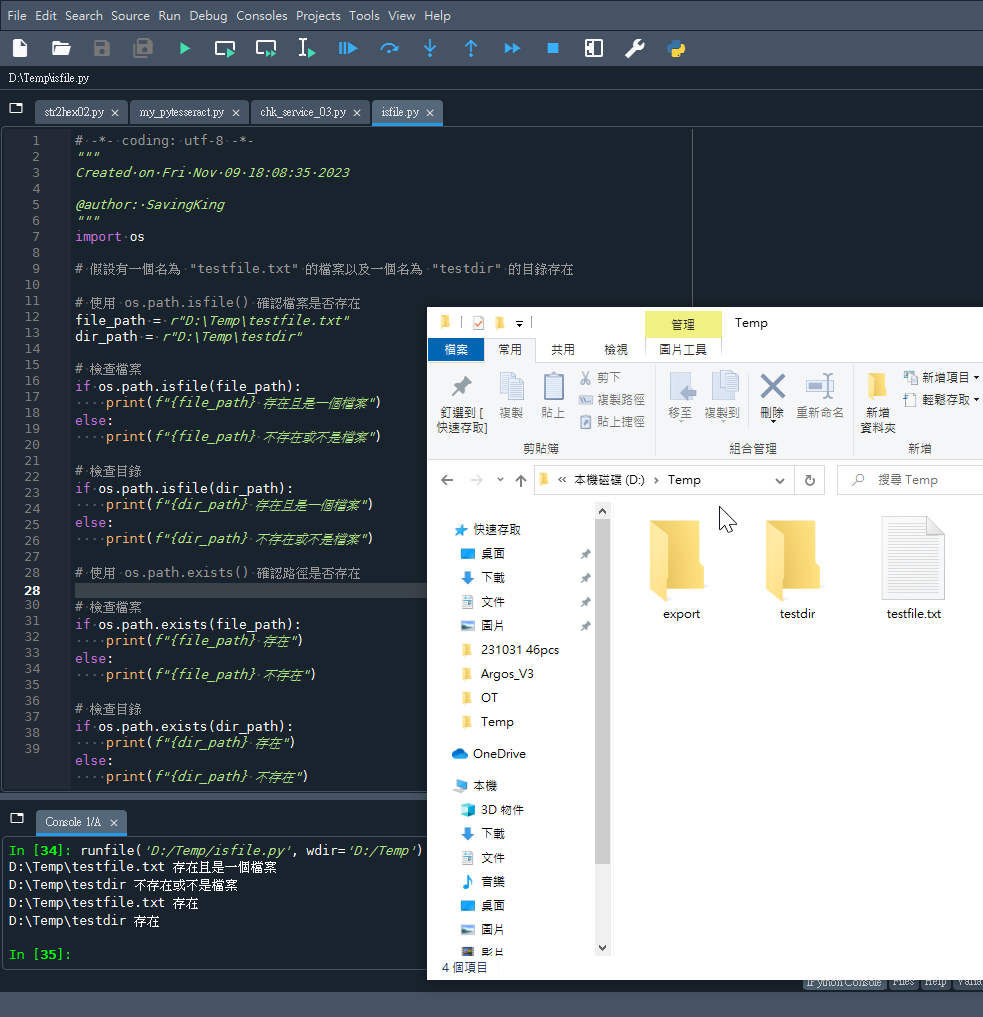
Task: Maximize current pane using the panes icon
Action: click(593, 47)
